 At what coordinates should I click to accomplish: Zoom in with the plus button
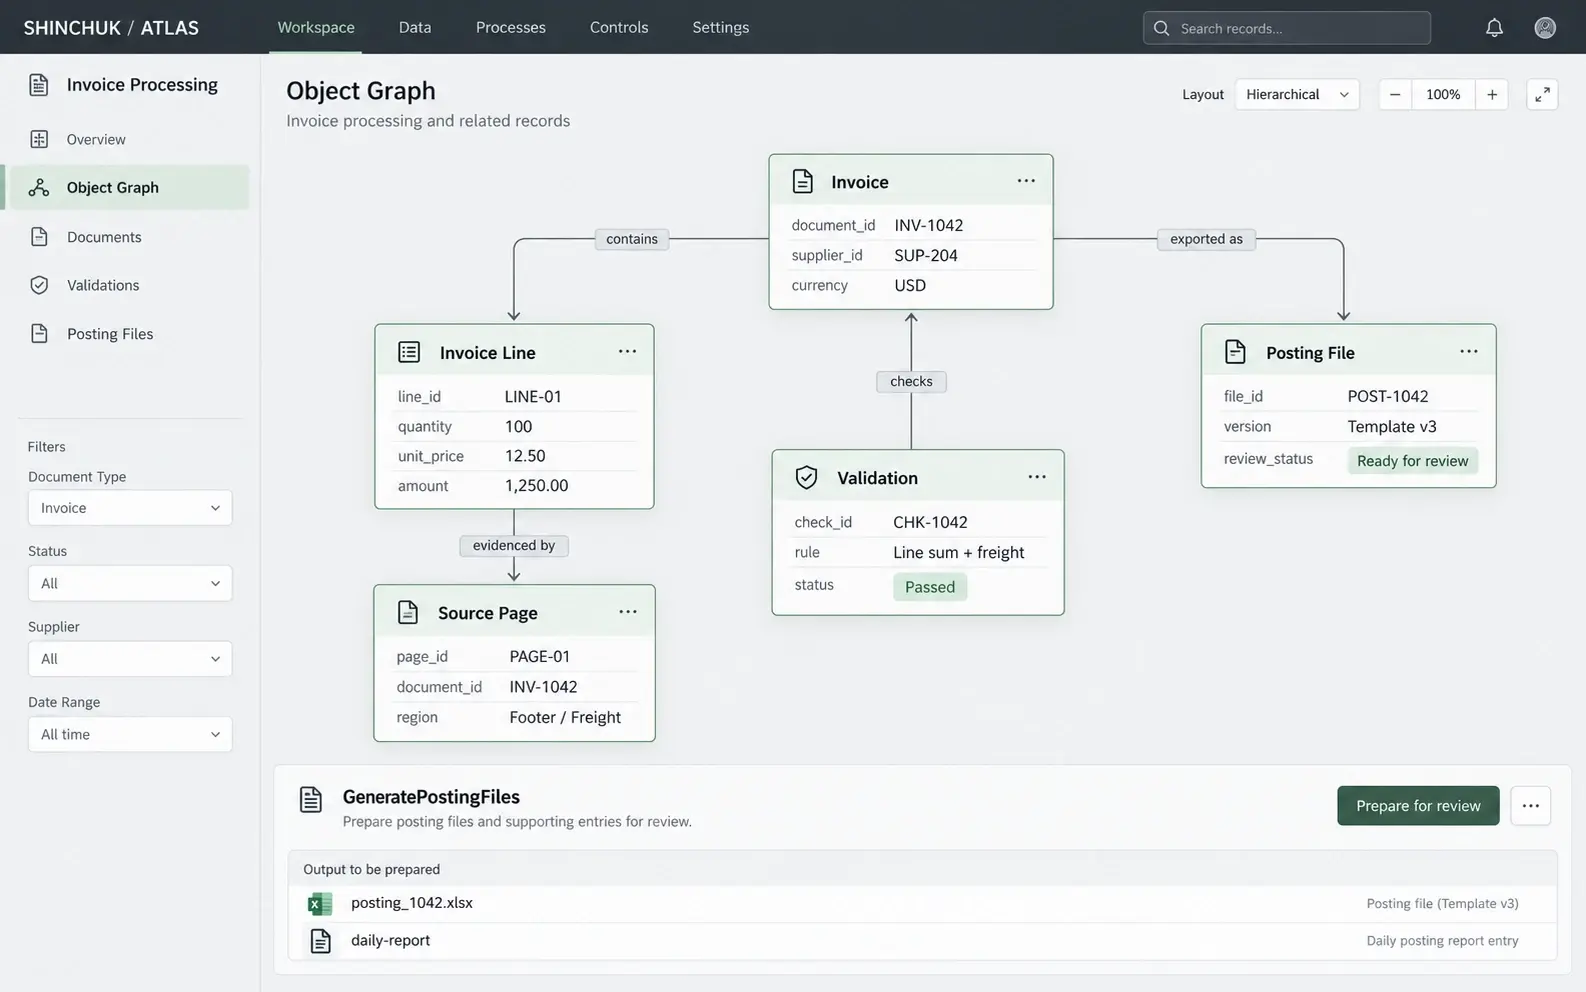coord(1492,94)
